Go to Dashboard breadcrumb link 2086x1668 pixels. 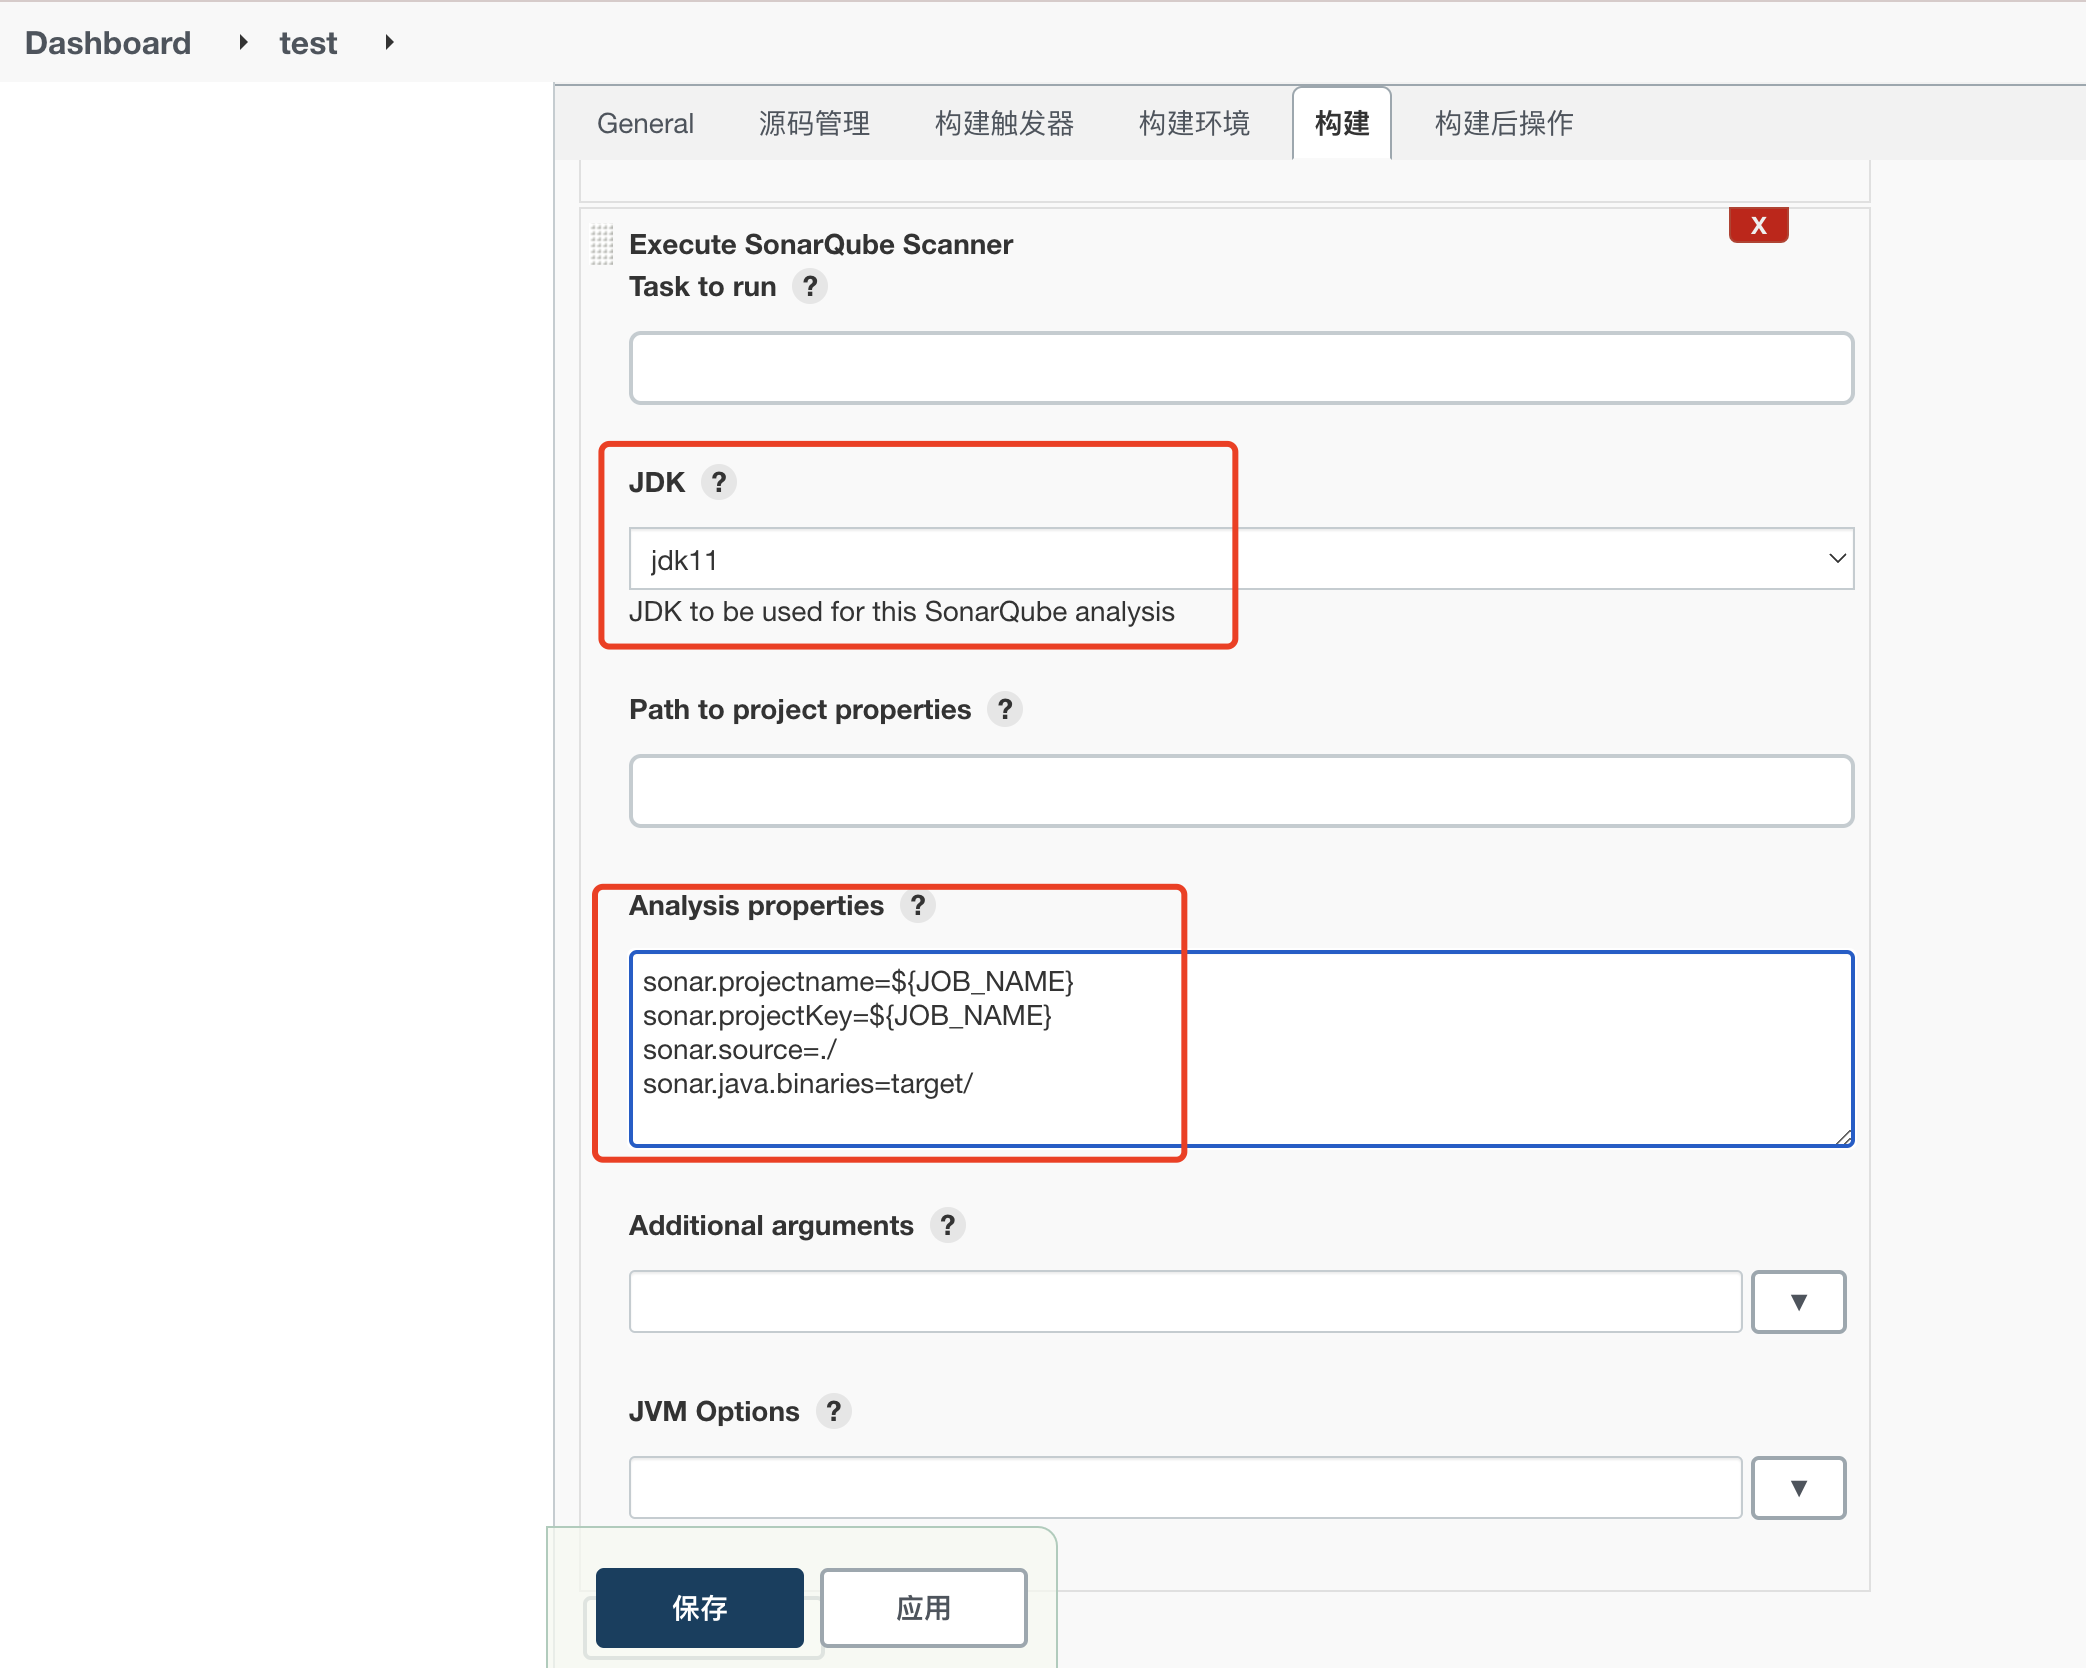coord(108,43)
